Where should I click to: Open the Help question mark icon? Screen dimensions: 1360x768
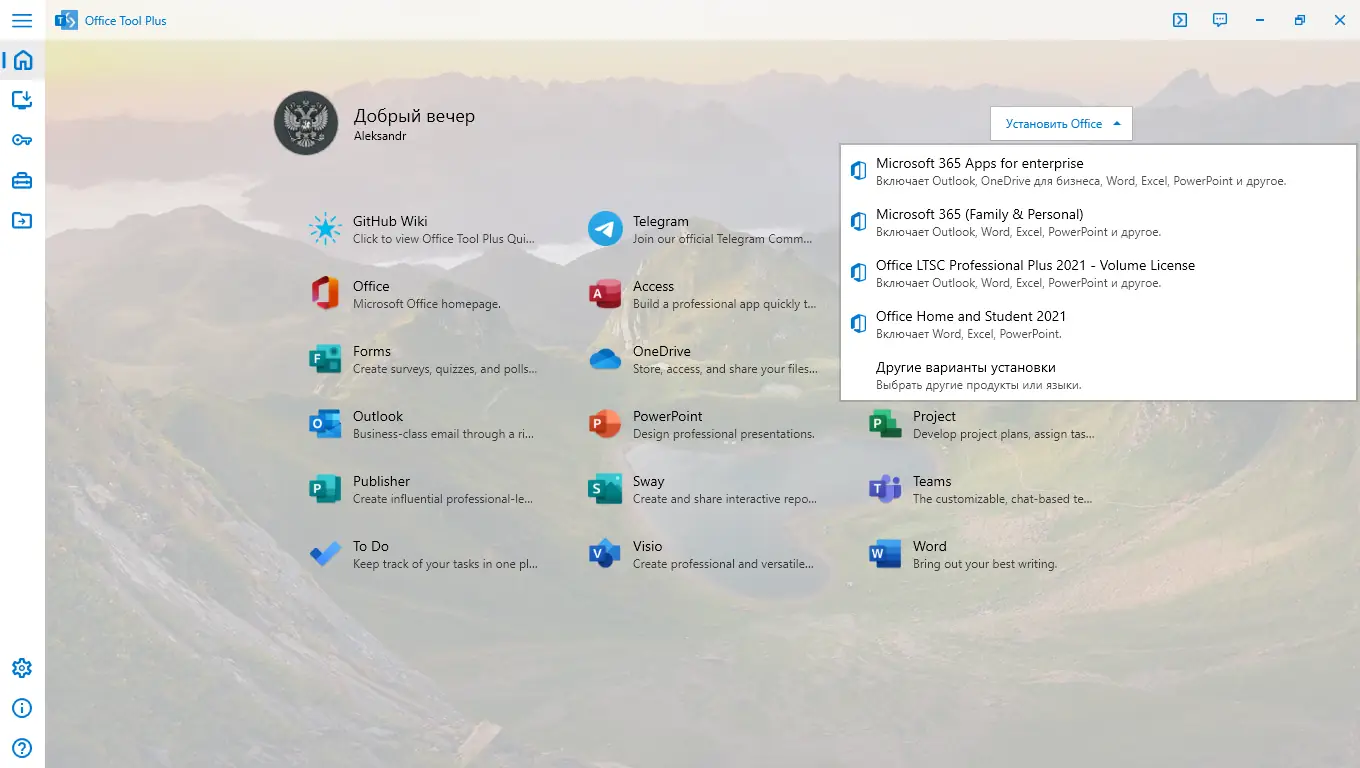pyautogui.click(x=22, y=748)
